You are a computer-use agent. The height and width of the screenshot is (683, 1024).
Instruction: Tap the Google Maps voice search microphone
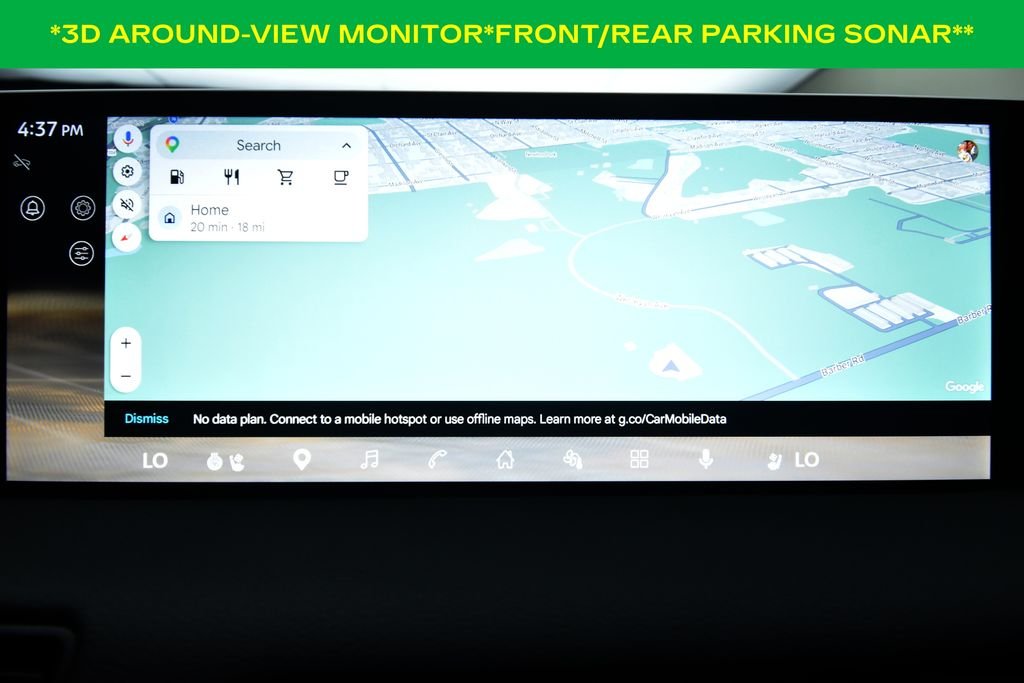point(128,138)
